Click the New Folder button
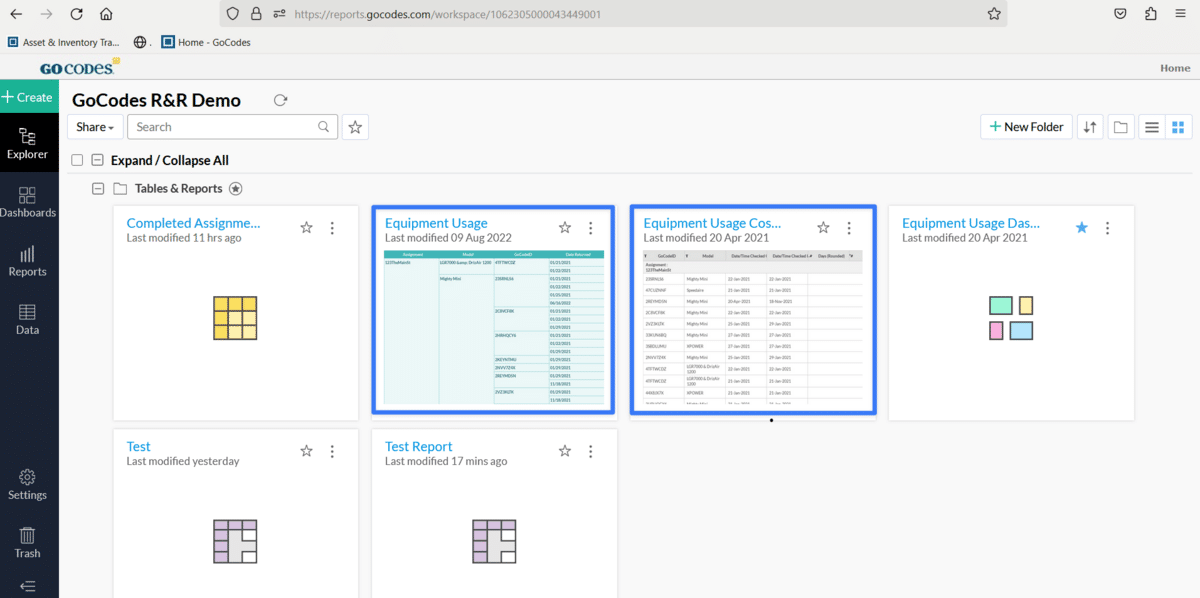The image size is (1200, 598). pos(1027,127)
